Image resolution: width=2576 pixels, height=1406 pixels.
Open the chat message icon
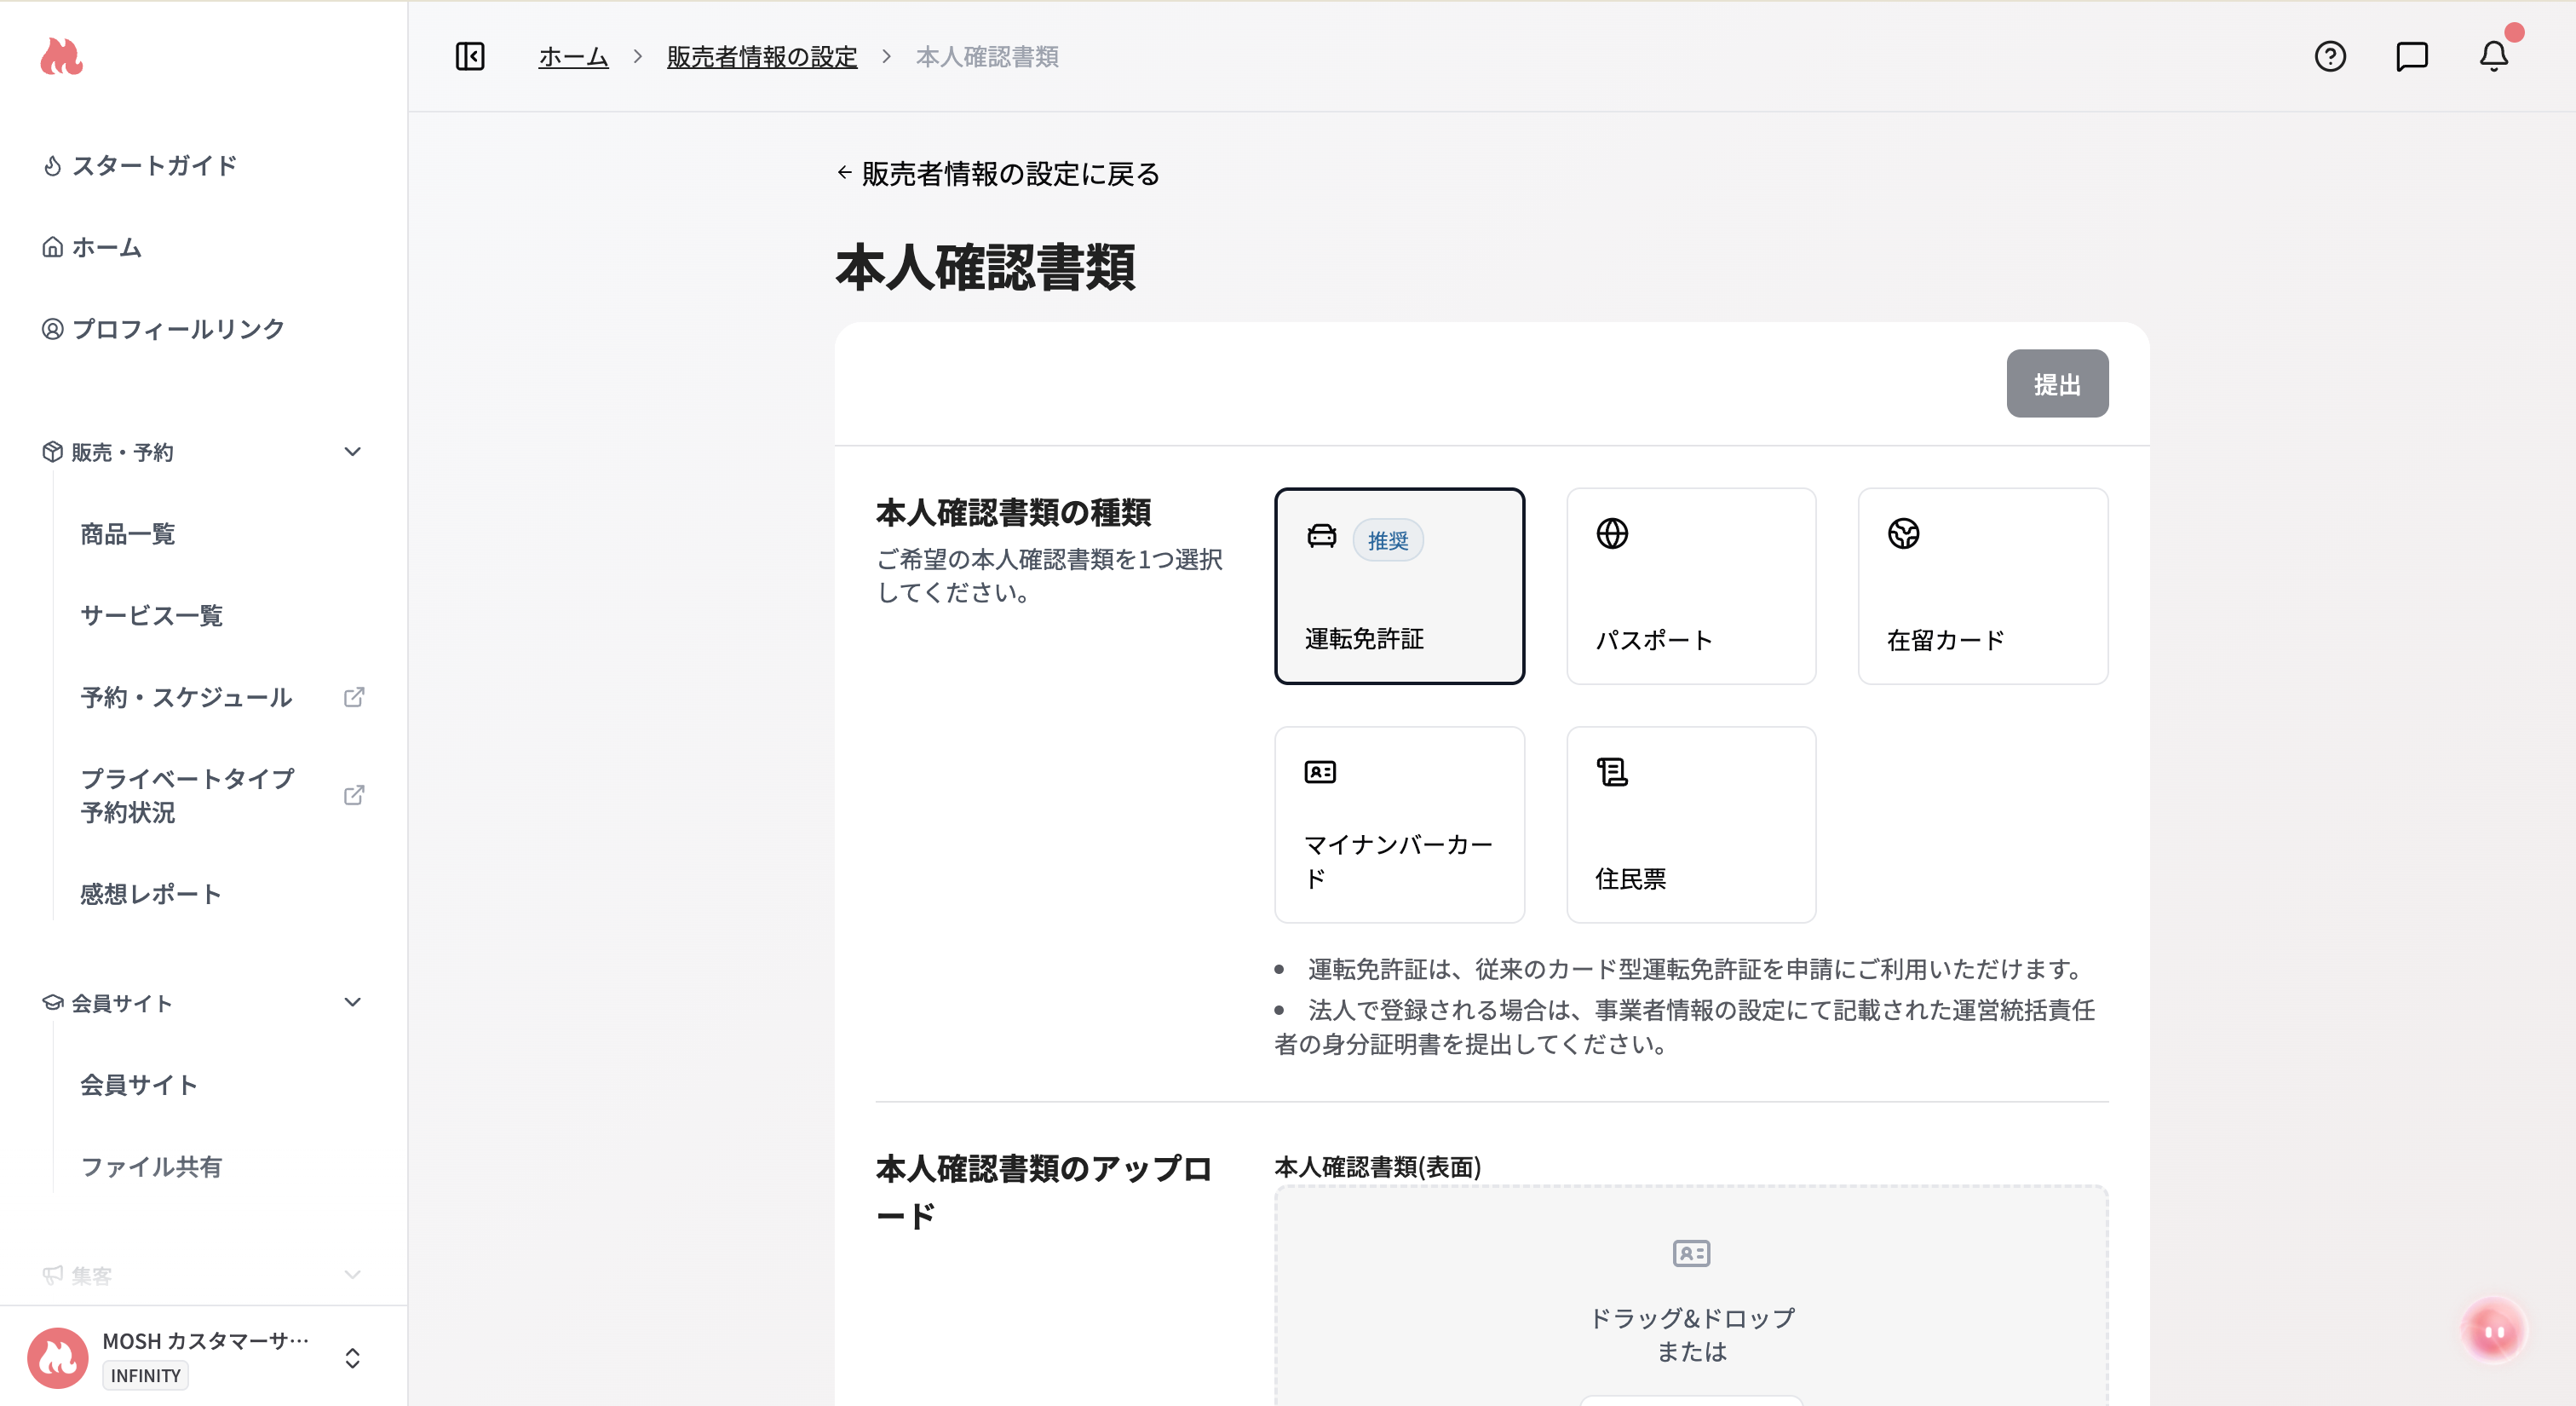(x=2412, y=56)
